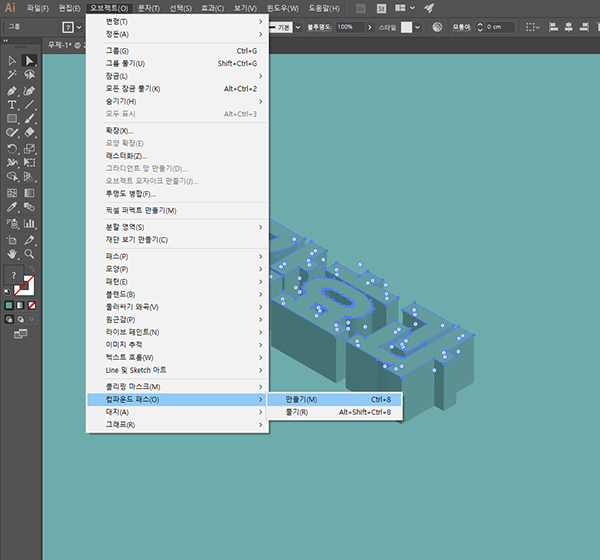600x560 pixels.
Task: Expand 클리핑 마스크(M) submenu
Action: [178, 387]
